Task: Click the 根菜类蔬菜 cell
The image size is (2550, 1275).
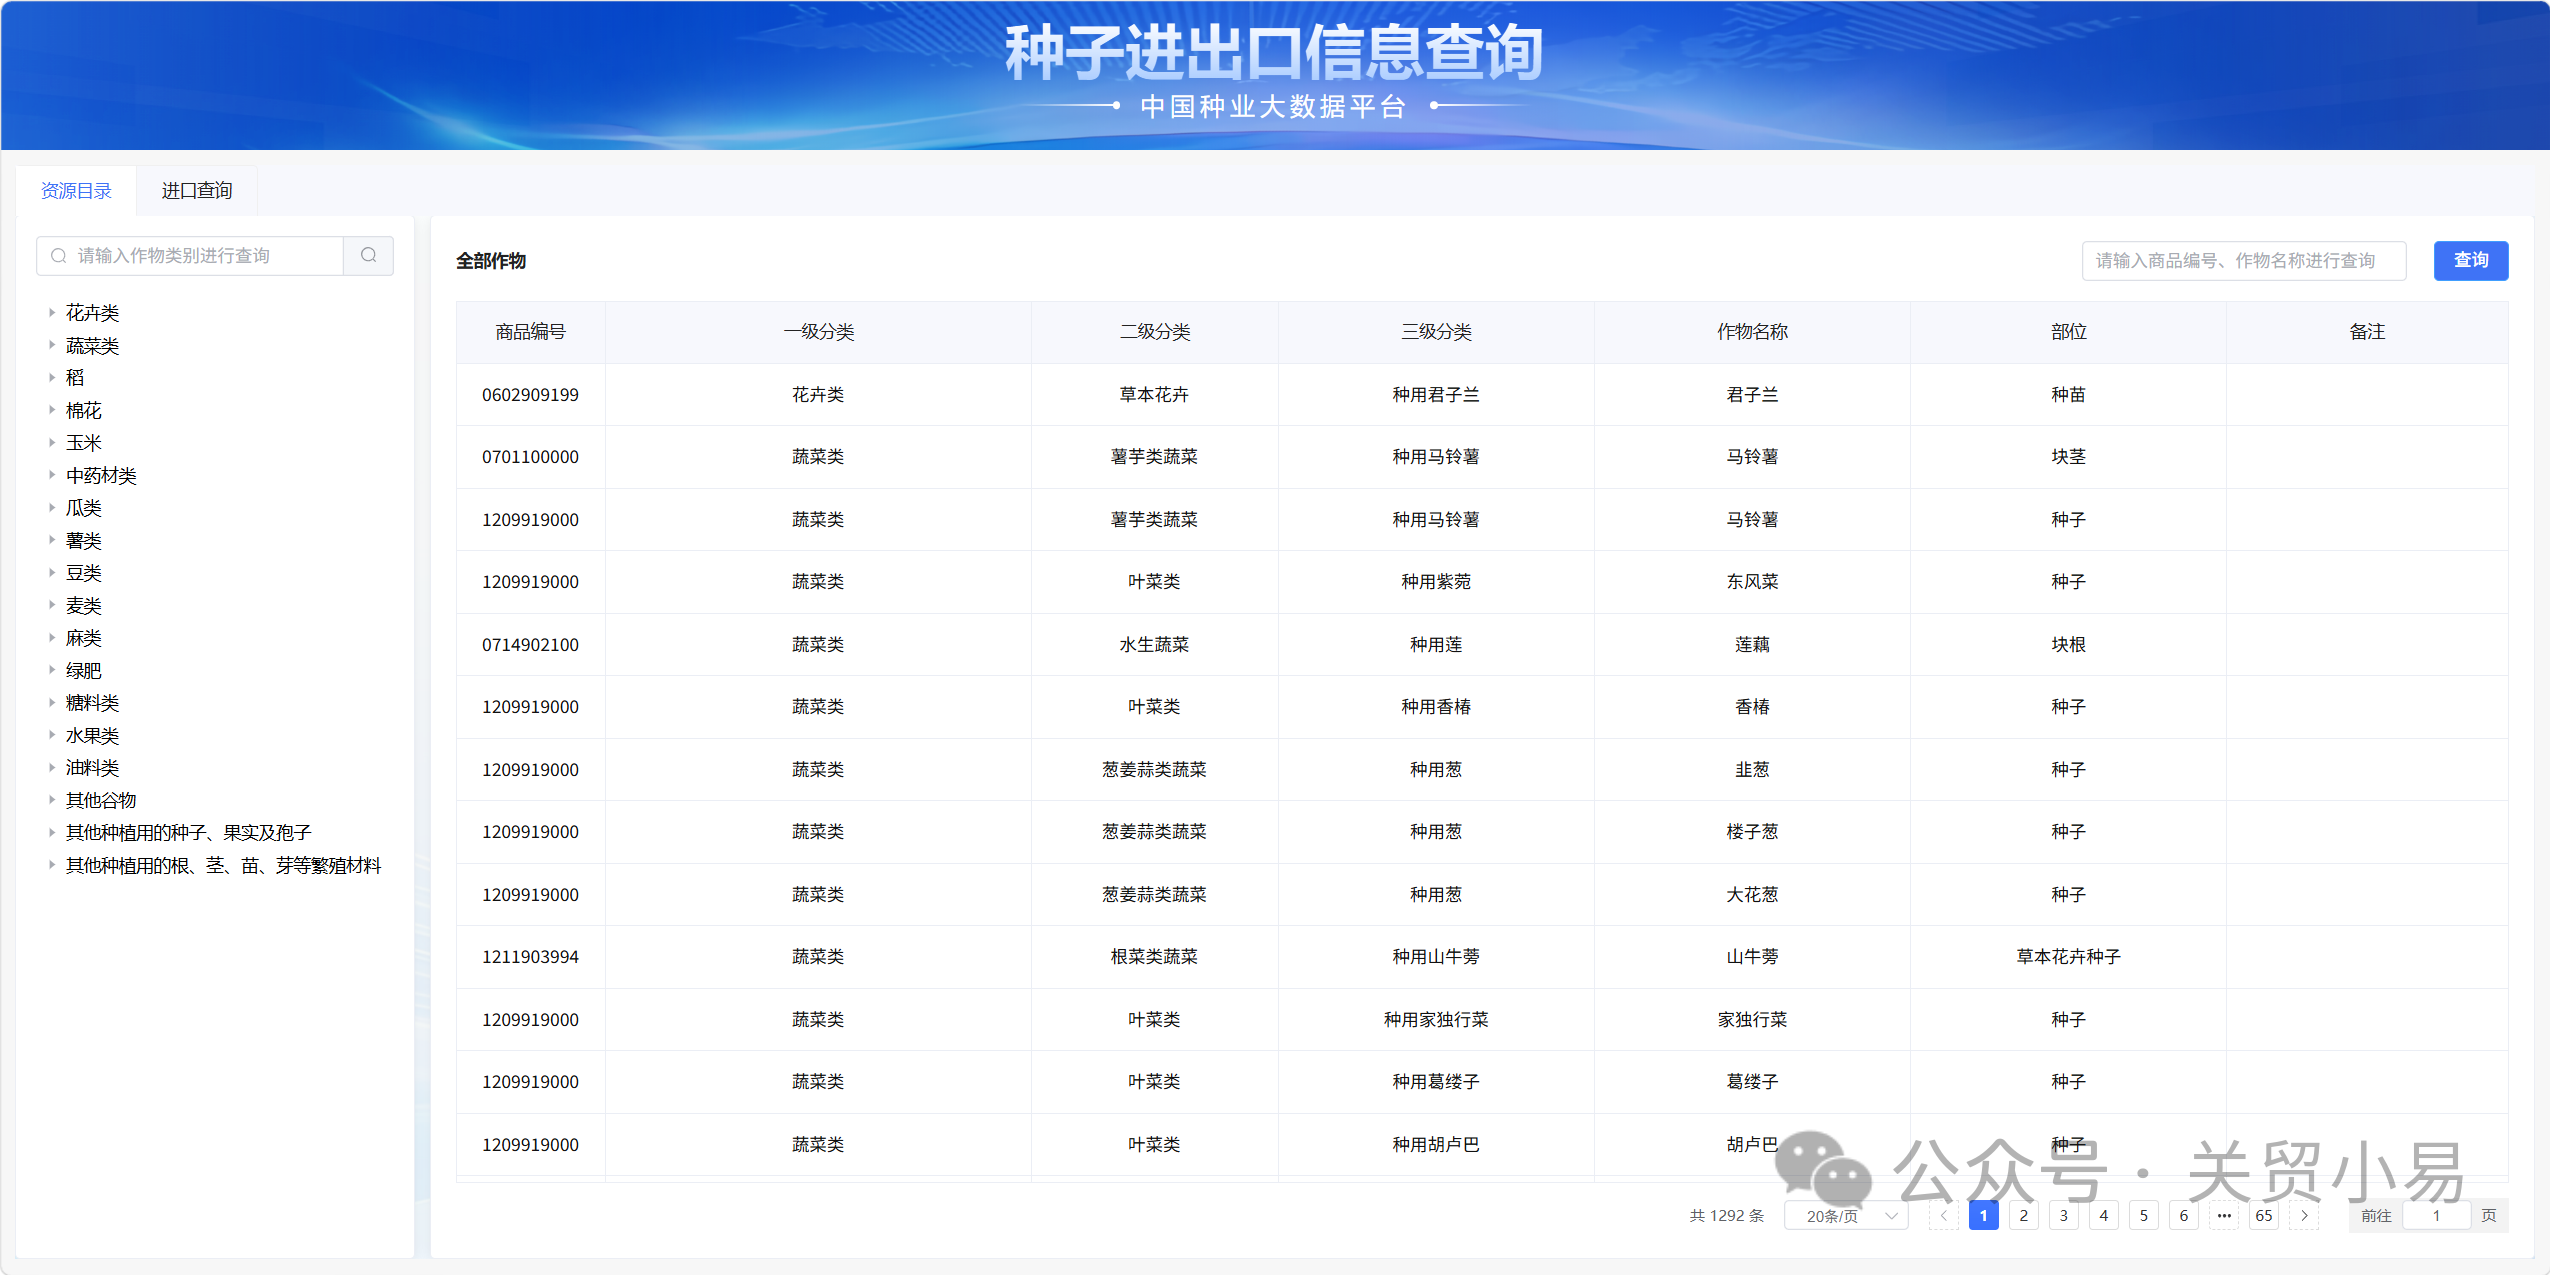Action: (1155, 957)
